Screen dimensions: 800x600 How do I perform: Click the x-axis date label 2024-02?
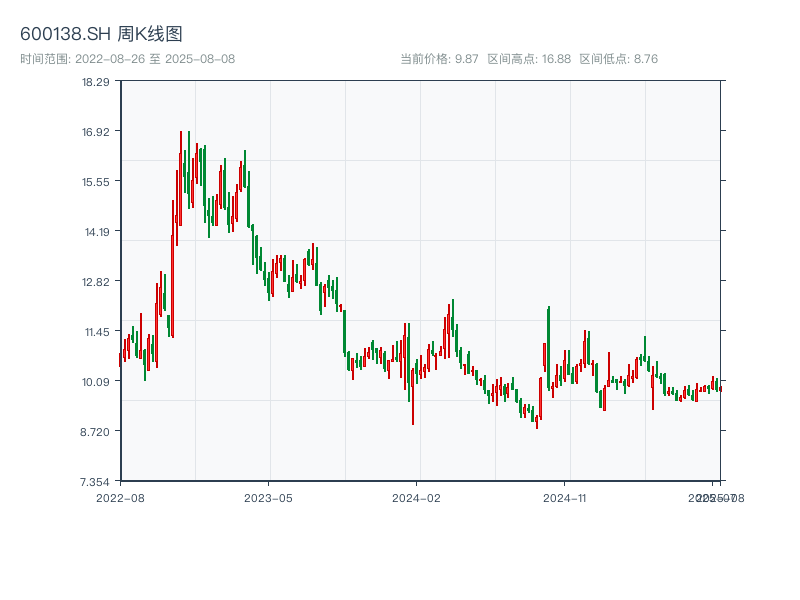coord(416,498)
